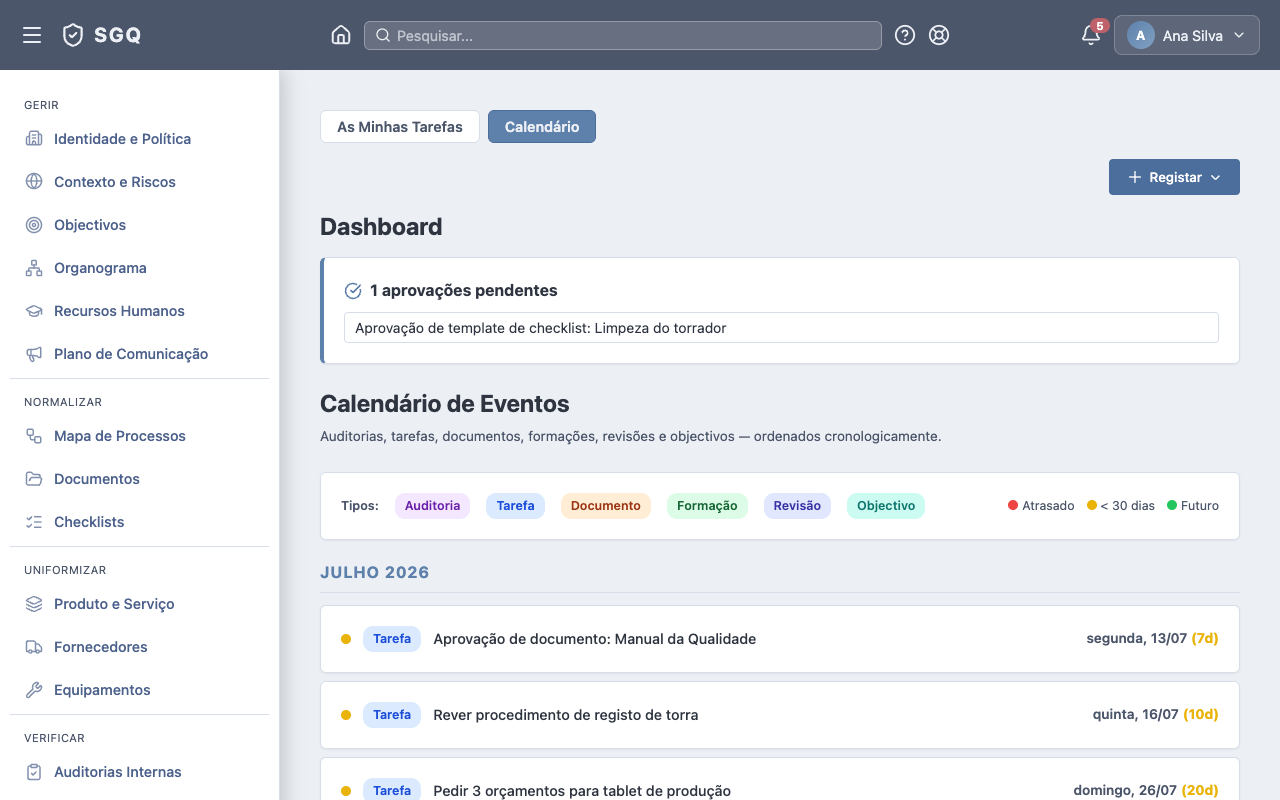Click the plus icon on Registar
The height and width of the screenshot is (800, 1280).
click(x=1135, y=177)
